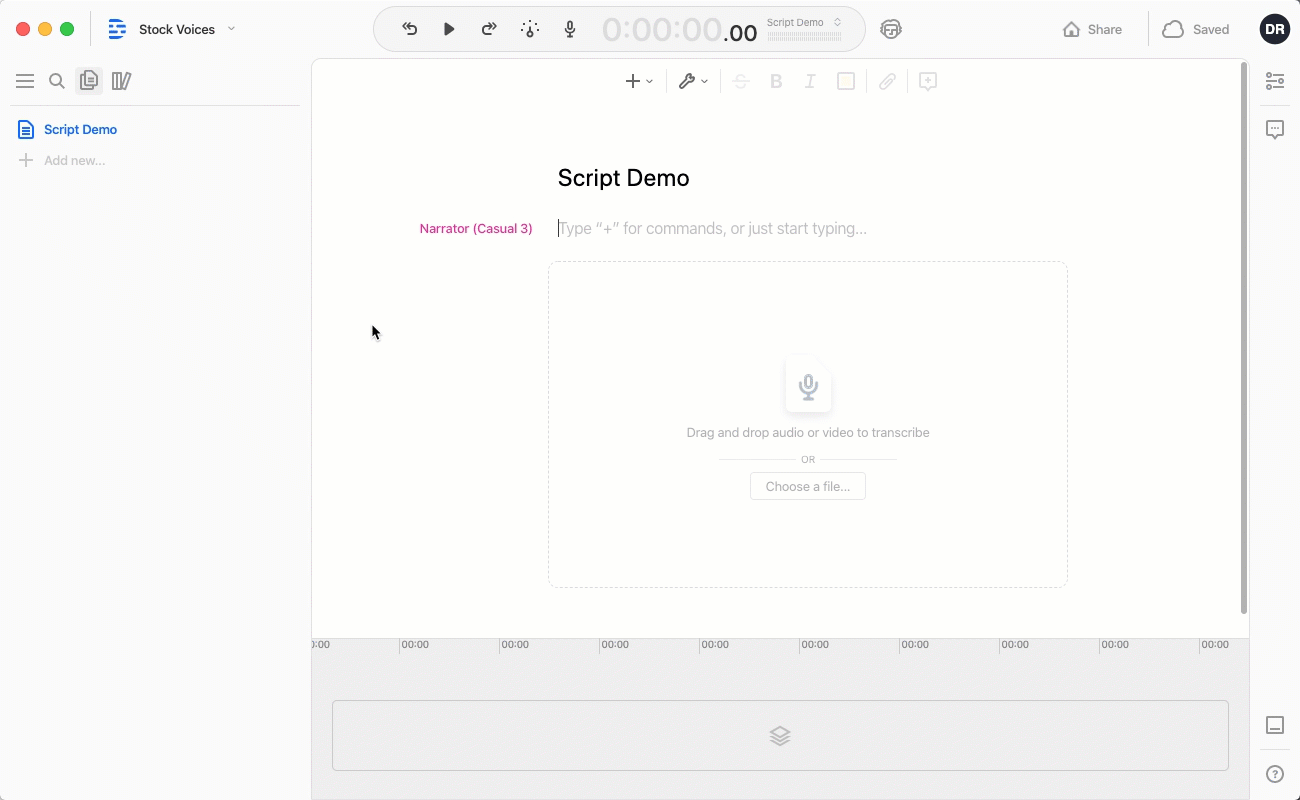The height and width of the screenshot is (800, 1300).
Task: Open the wrench tools dropdown
Action: 693,81
